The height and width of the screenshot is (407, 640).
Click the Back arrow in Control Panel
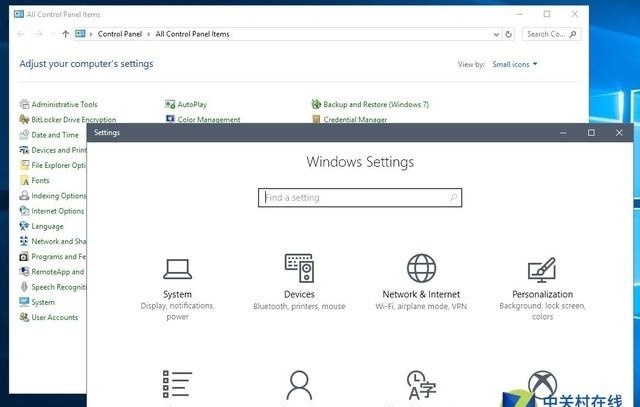click(x=21, y=34)
